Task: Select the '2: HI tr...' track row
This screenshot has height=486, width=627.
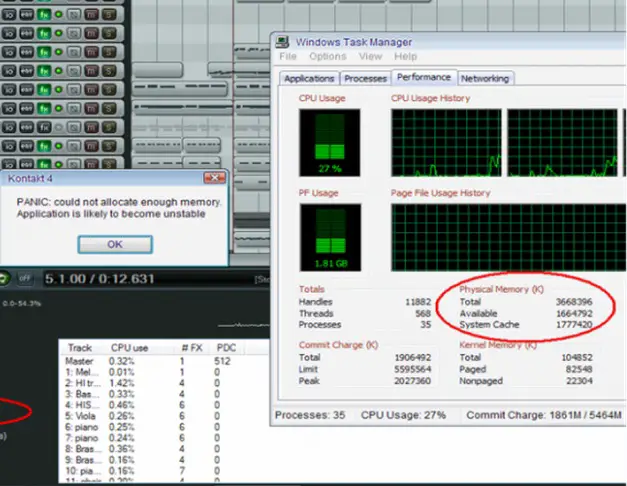Action: (x=164, y=383)
